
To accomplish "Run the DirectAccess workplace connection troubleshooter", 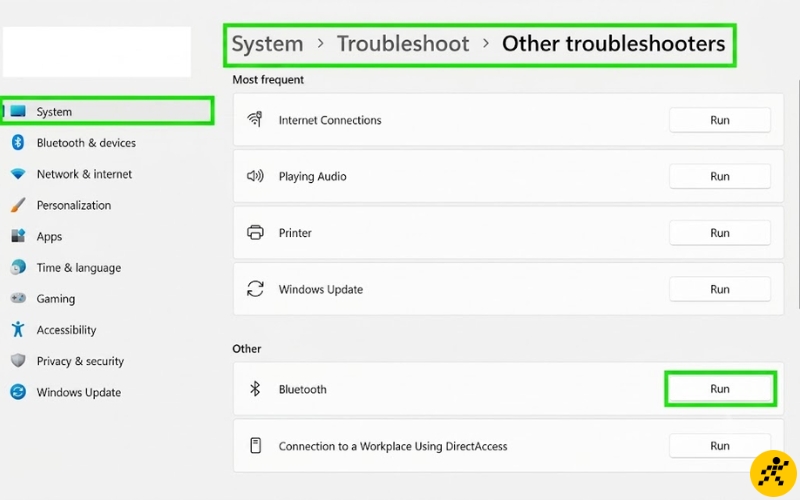I will tap(719, 445).
